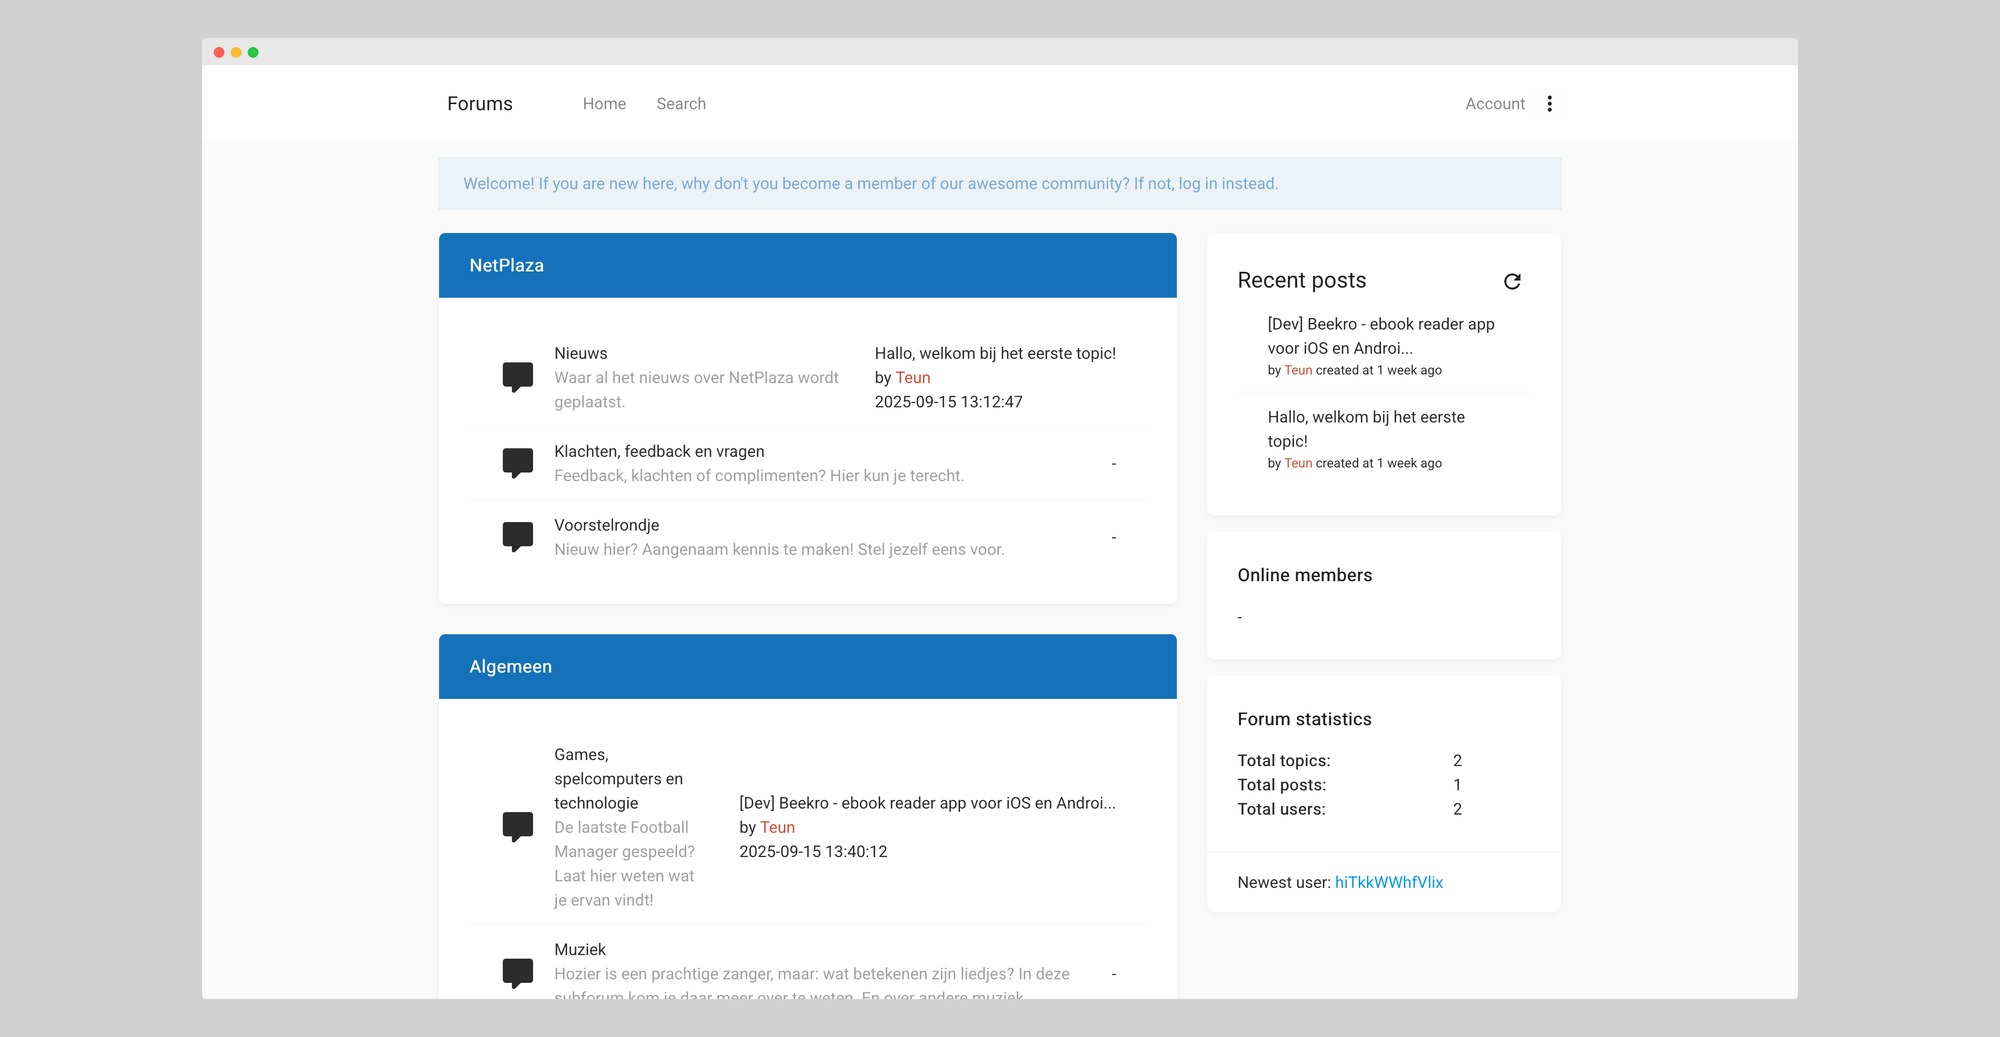Click the Klachten, feedback en vragen bubble icon

coord(517,463)
